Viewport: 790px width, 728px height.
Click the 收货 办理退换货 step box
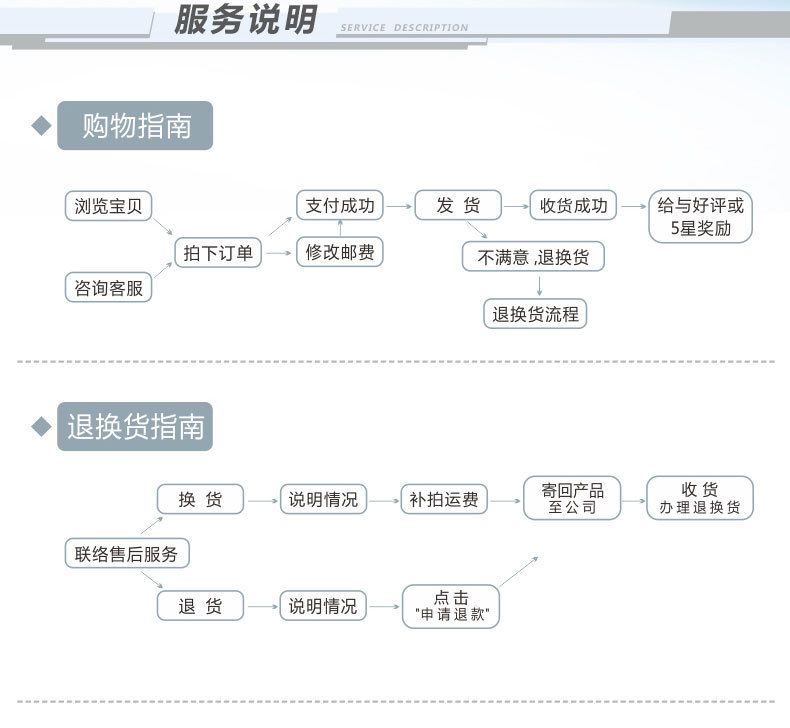click(x=700, y=498)
